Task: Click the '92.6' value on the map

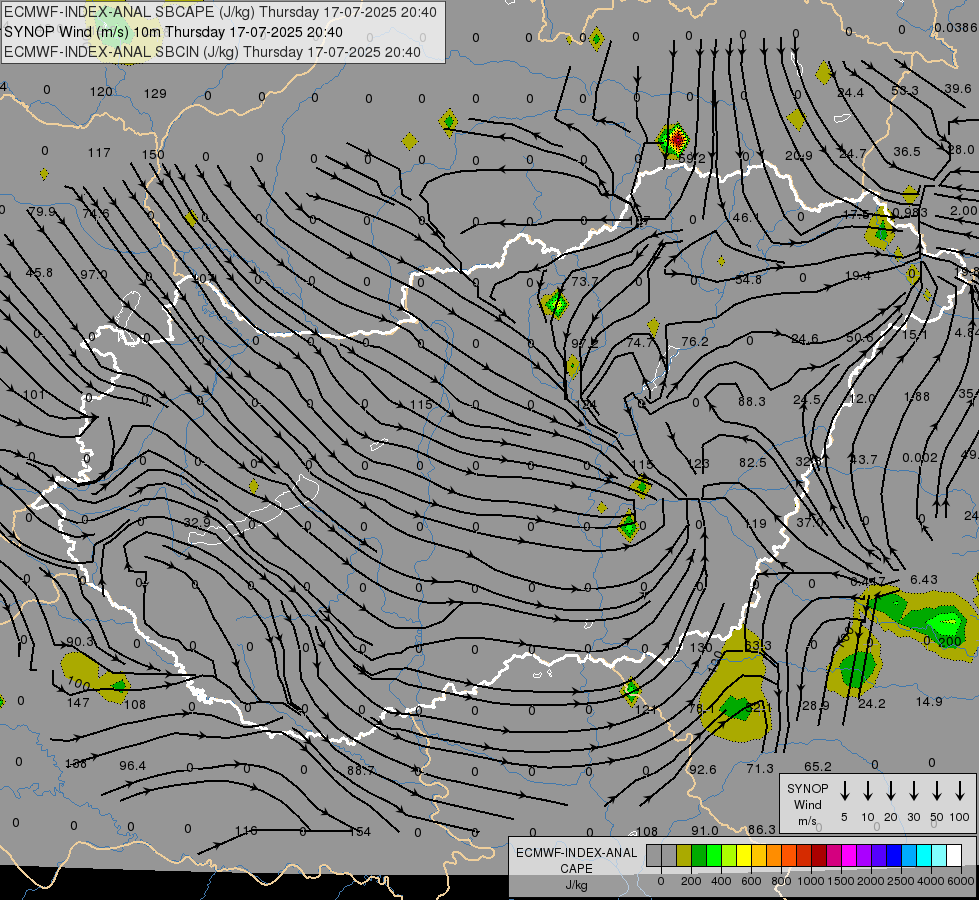Action: (x=702, y=769)
